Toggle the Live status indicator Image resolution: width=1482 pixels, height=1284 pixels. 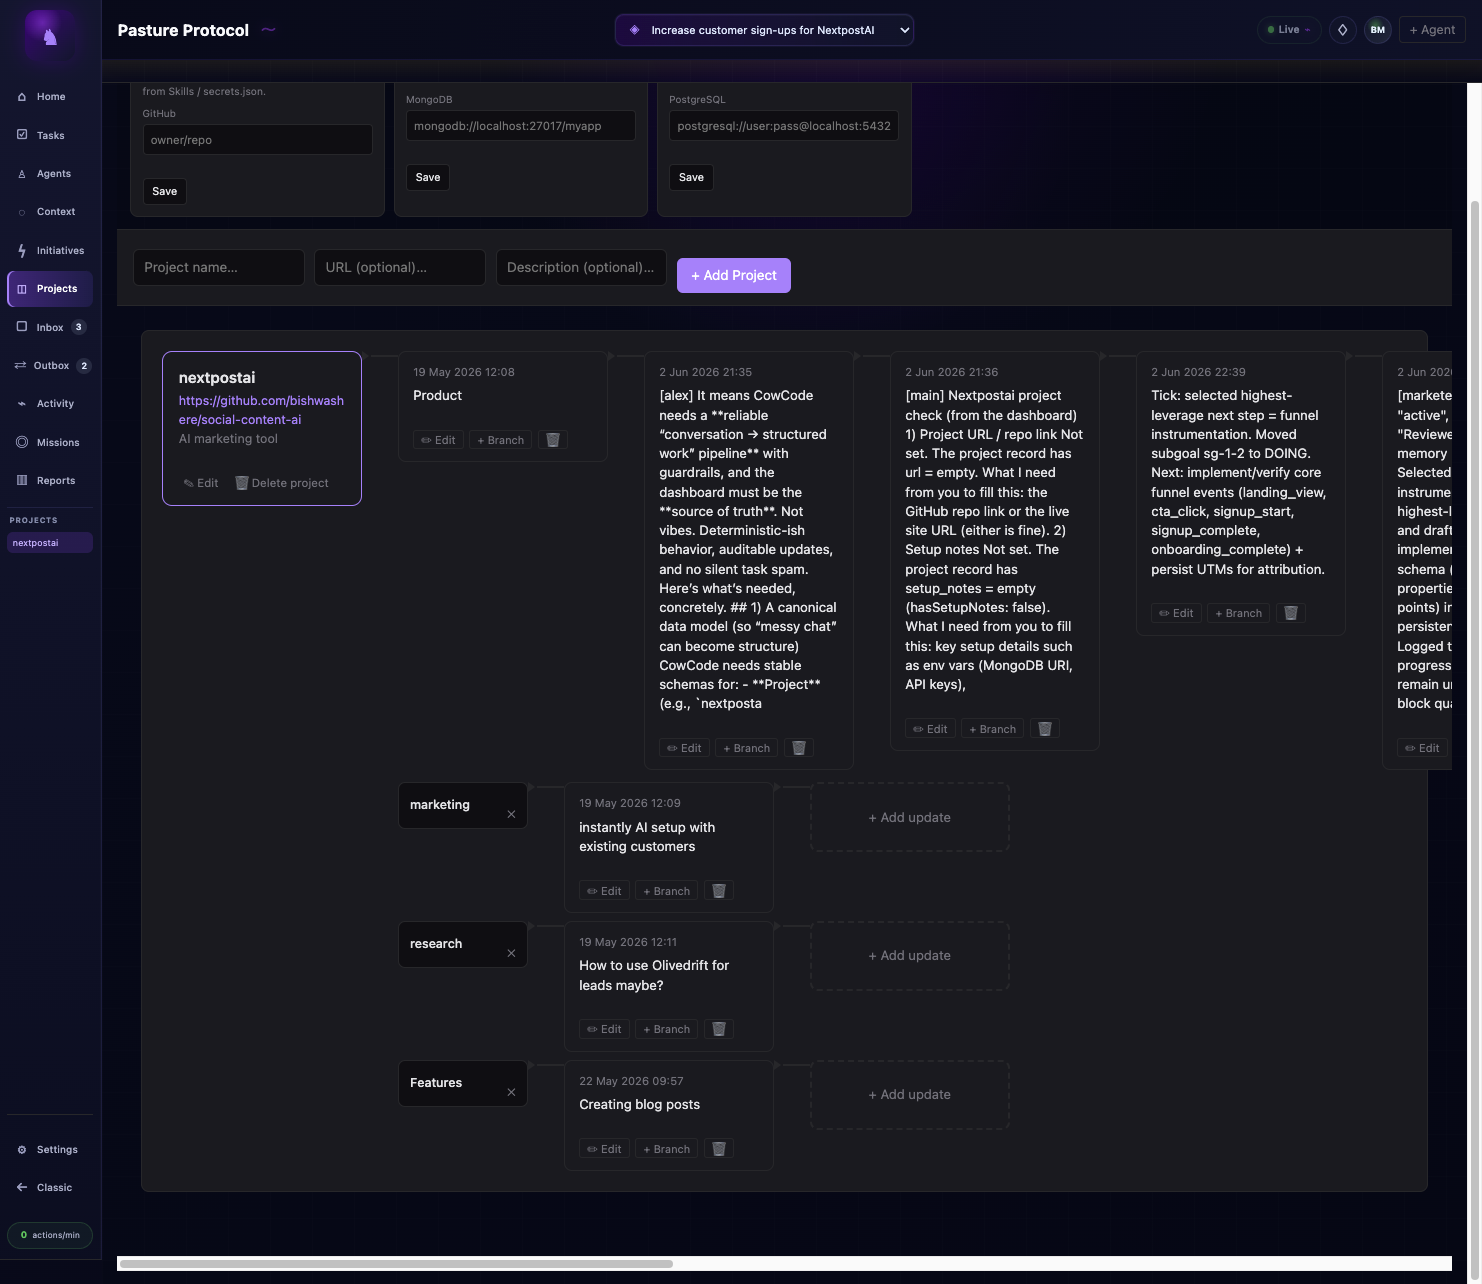(x=1289, y=30)
